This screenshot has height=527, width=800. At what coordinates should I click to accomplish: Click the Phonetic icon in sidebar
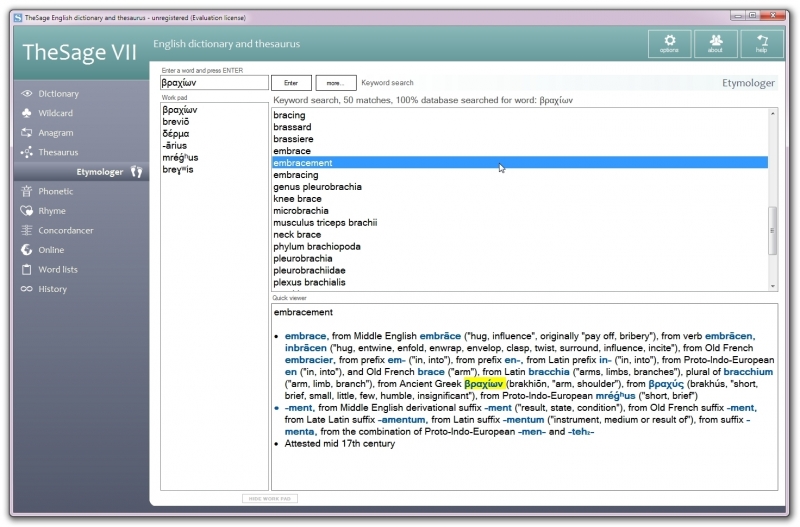click(x=27, y=191)
